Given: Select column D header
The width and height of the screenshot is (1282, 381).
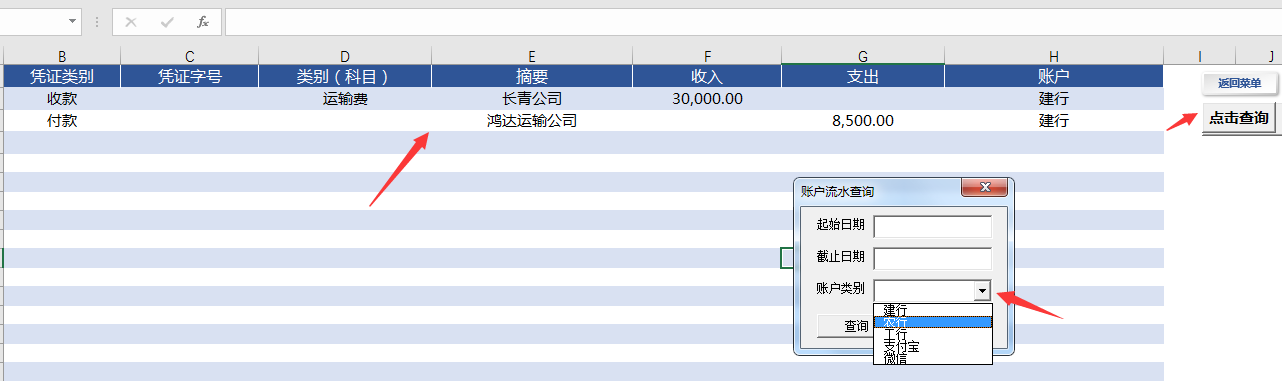Looking at the screenshot, I should [345, 56].
